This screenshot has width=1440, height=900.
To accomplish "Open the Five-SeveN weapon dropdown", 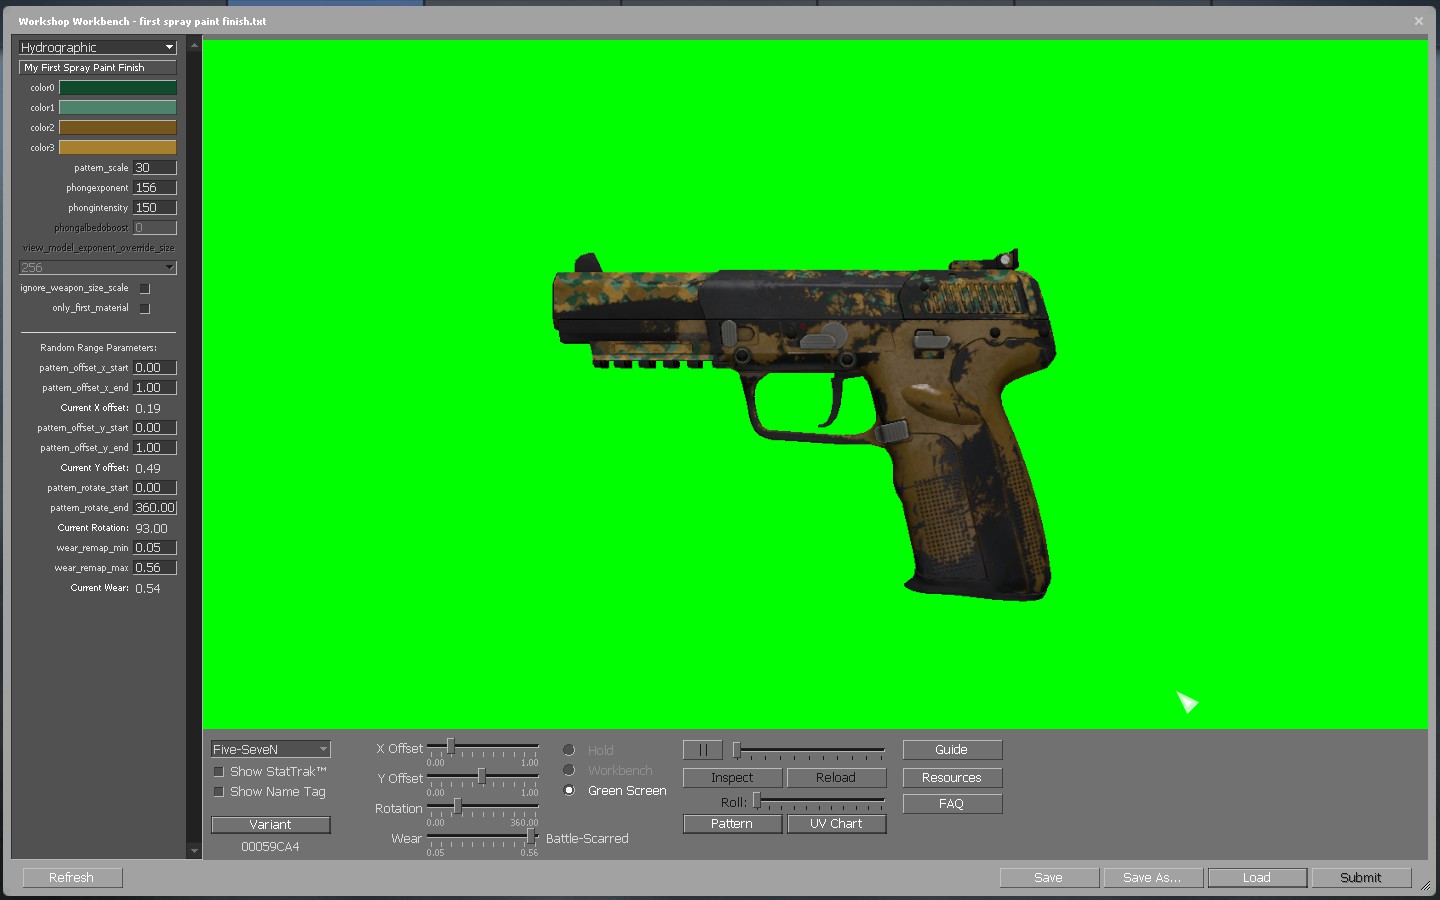I will [270, 749].
